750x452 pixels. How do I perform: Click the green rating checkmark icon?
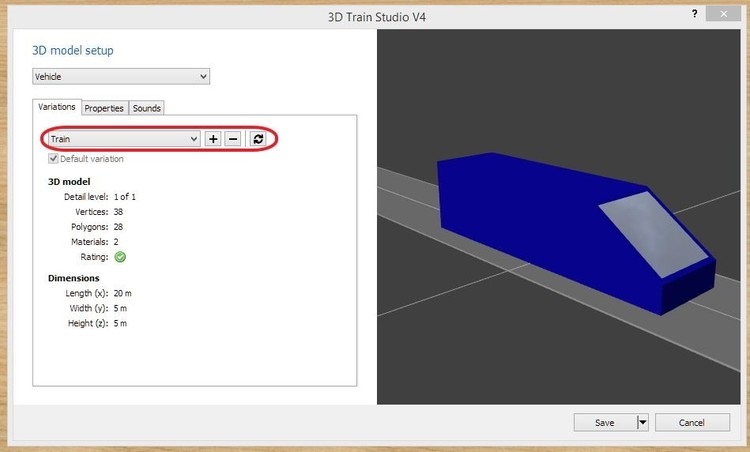[x=120, y=257]
